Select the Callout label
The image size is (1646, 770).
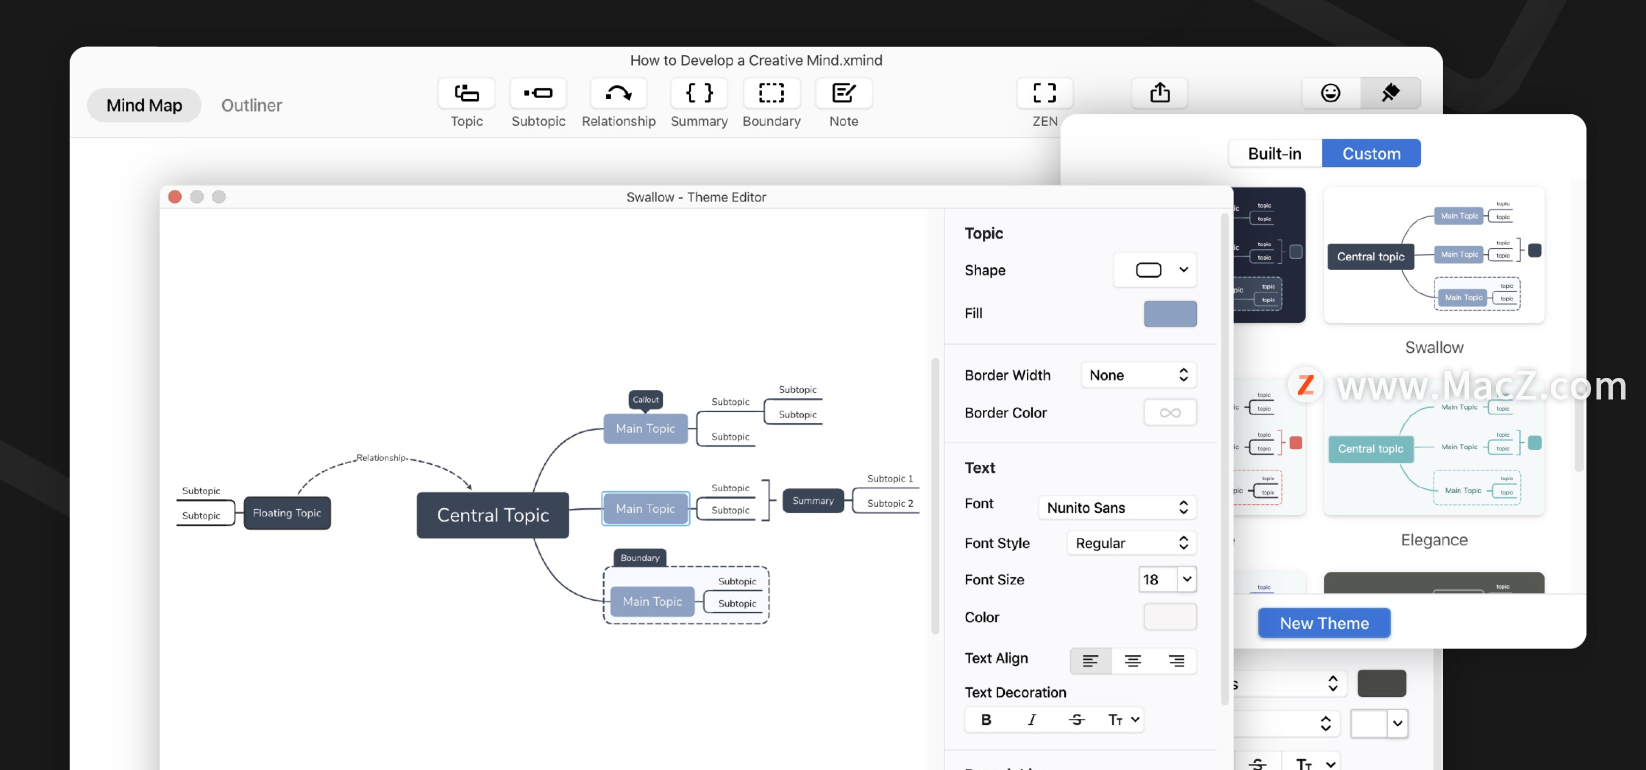tap(646, 400)
